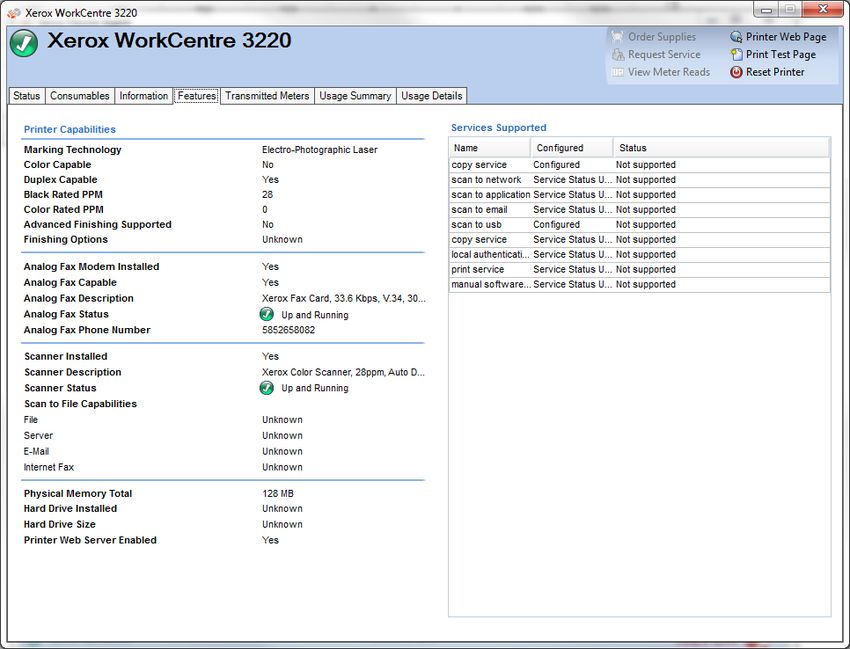Select the local authenticati... service row
This screenshot has height=649, width=850.
pyautogui.click(x=640, y=254)
